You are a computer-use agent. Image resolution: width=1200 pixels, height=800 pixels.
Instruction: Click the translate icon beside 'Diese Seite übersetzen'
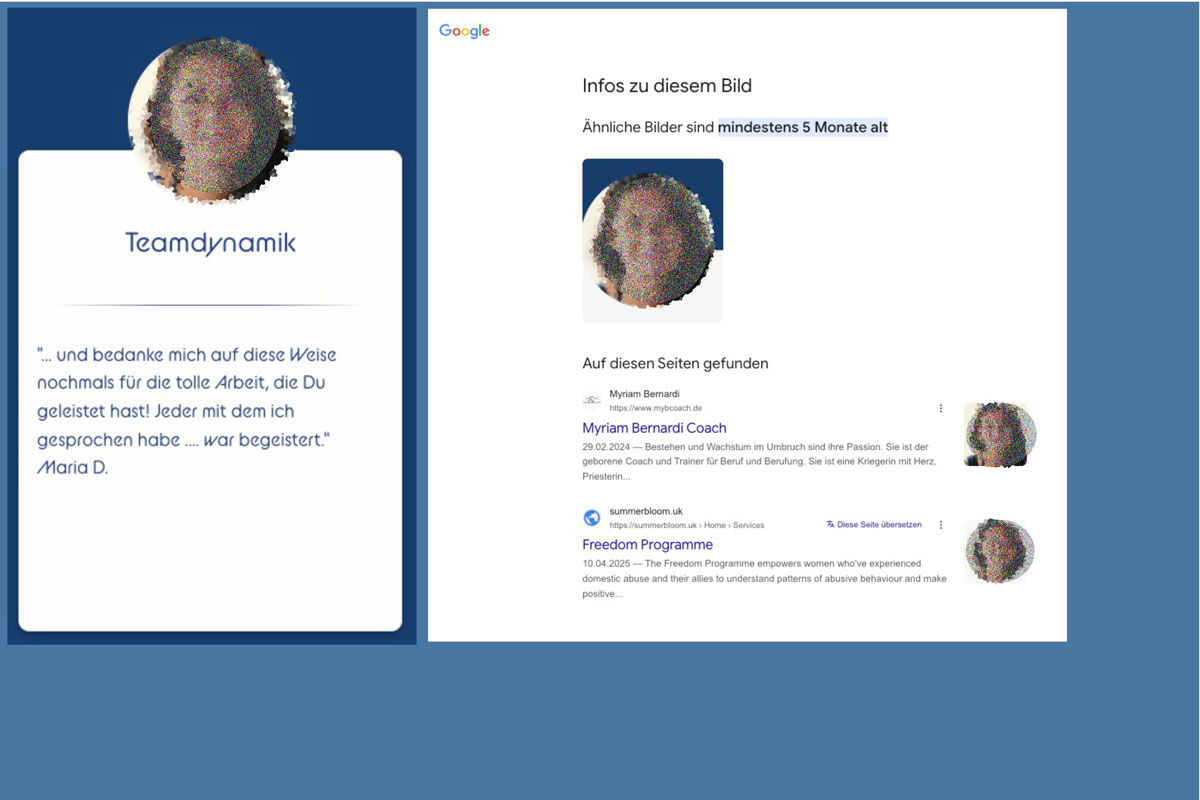(x=830, y=524)
